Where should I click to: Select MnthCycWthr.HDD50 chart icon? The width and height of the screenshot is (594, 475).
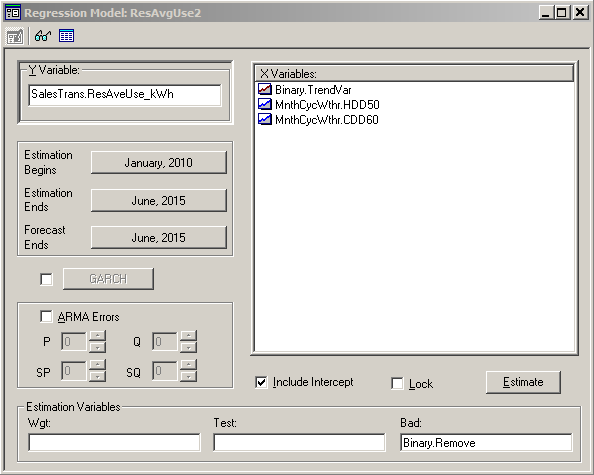click(x=264, y=104)
